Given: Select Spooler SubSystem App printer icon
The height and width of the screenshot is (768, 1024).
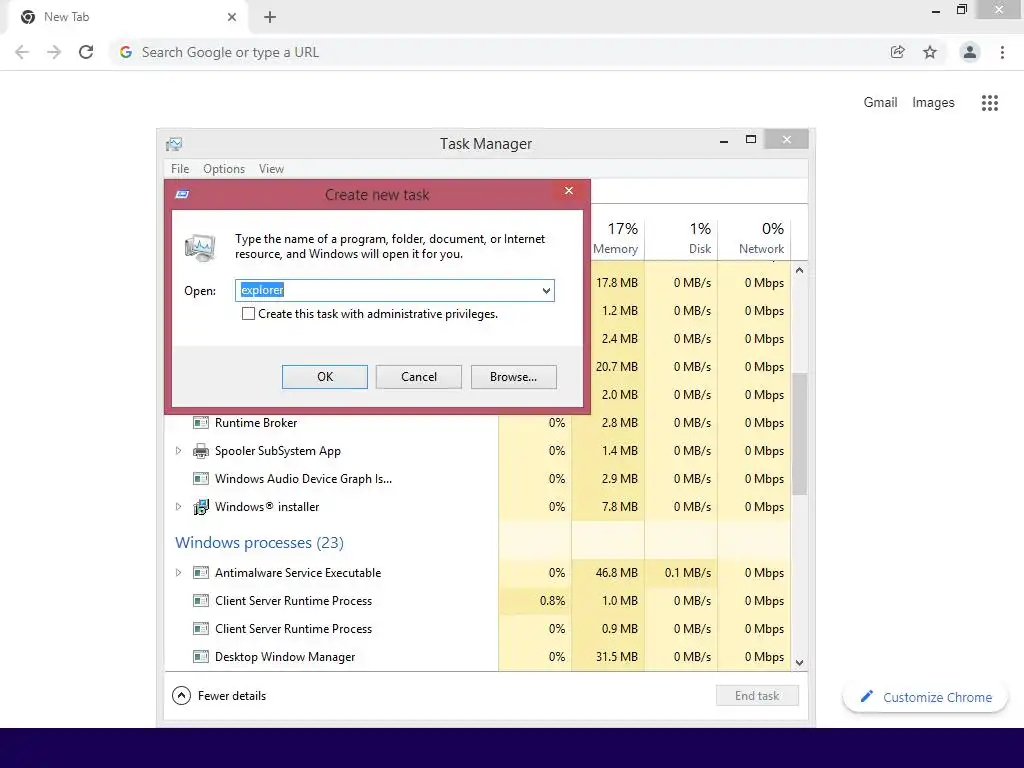Looking at the screenshot, I should coord(200,451).
